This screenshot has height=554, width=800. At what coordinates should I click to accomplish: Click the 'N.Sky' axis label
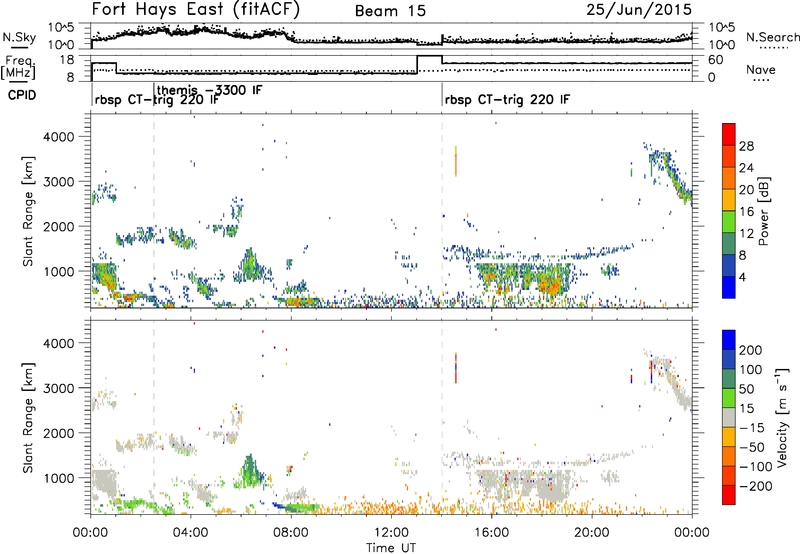coord(19,37)
